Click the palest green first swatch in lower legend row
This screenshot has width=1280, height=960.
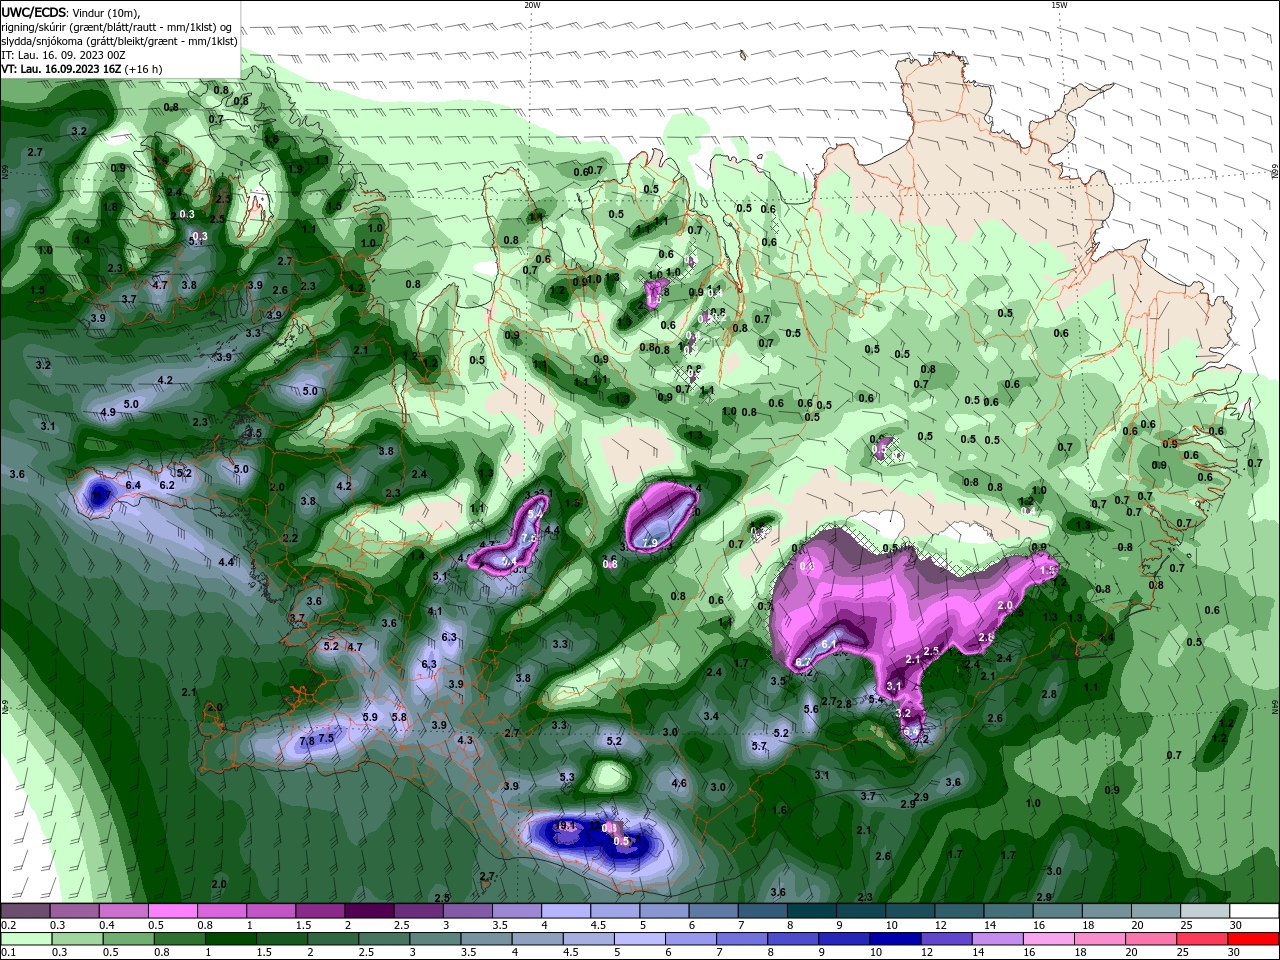click(x=26, y=939)
